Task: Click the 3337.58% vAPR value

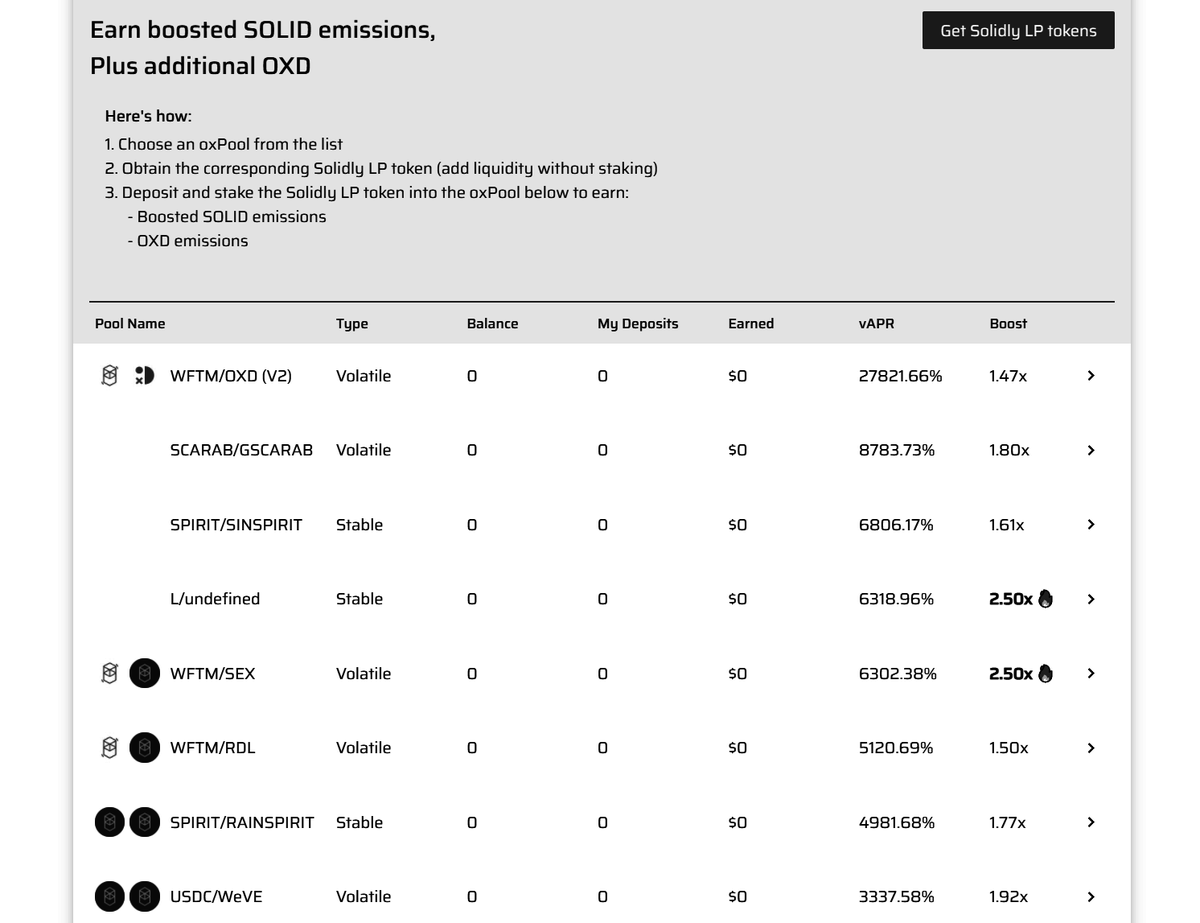Action: [897, 897]
